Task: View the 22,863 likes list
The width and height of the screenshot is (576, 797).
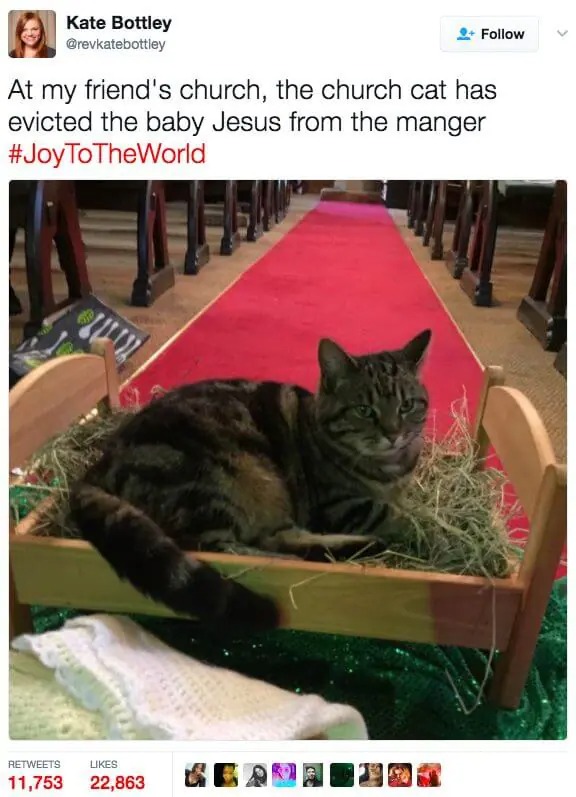Action: (117, 782)
